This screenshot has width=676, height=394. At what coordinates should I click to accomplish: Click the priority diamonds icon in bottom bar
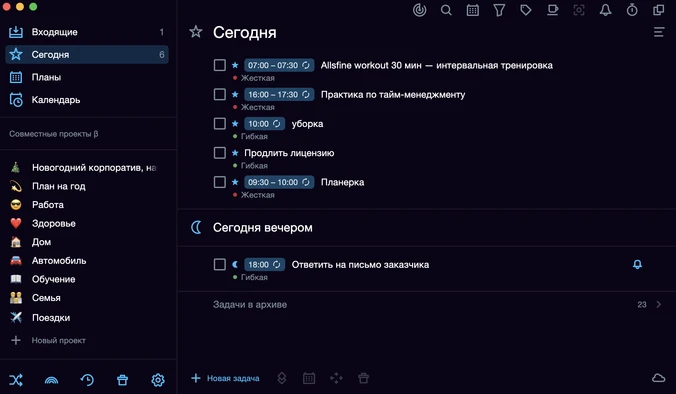tap(282, 378)
